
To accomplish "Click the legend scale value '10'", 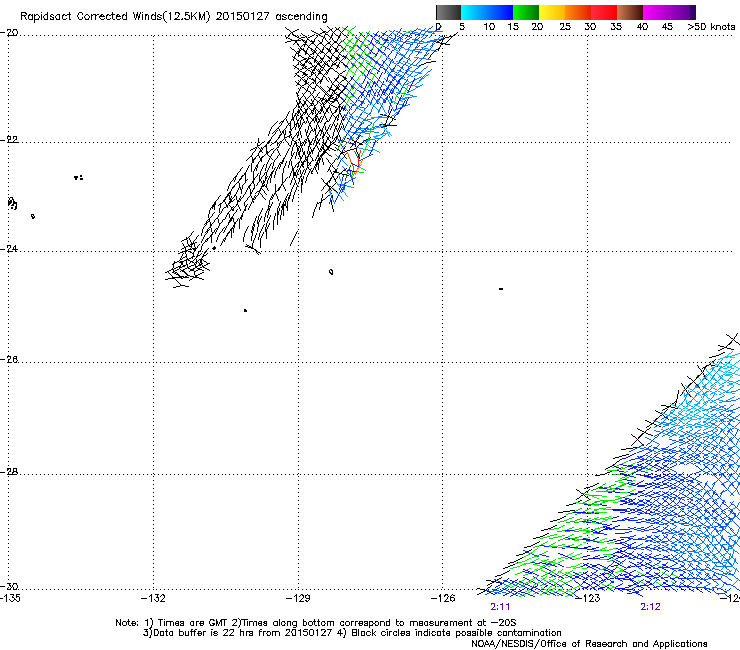I will (489, 26).
